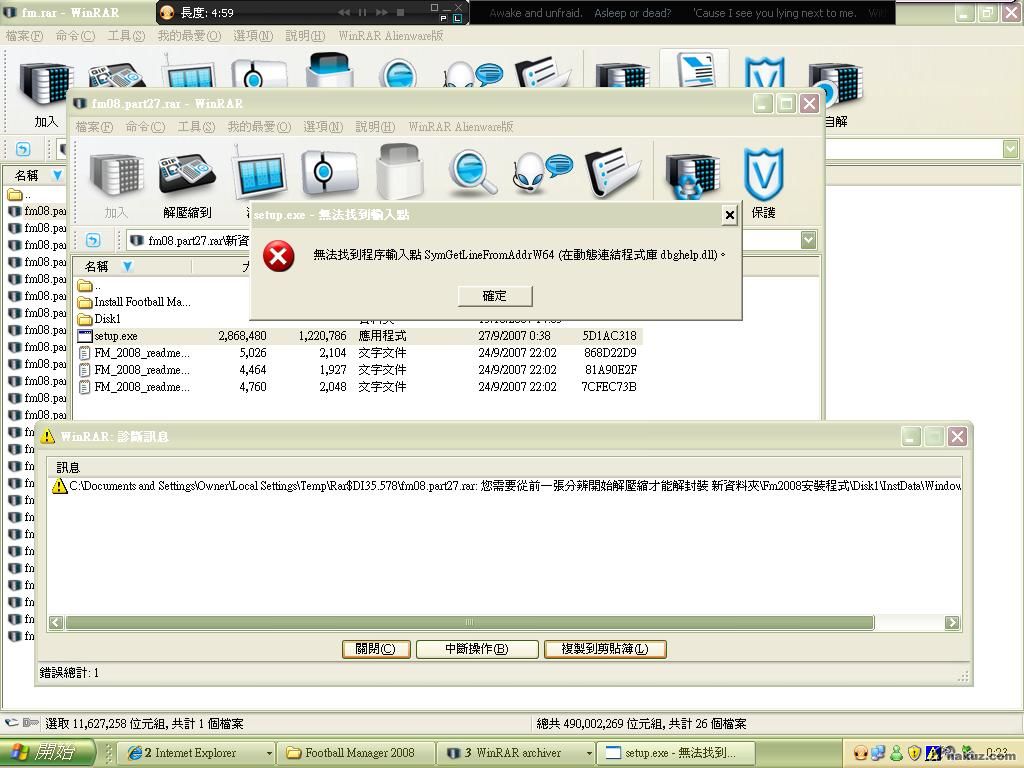Click the folder list Info icon in fm08.part27.rar toolbar
This screenshot has height=768, width=1024.
tap(612, 172)
